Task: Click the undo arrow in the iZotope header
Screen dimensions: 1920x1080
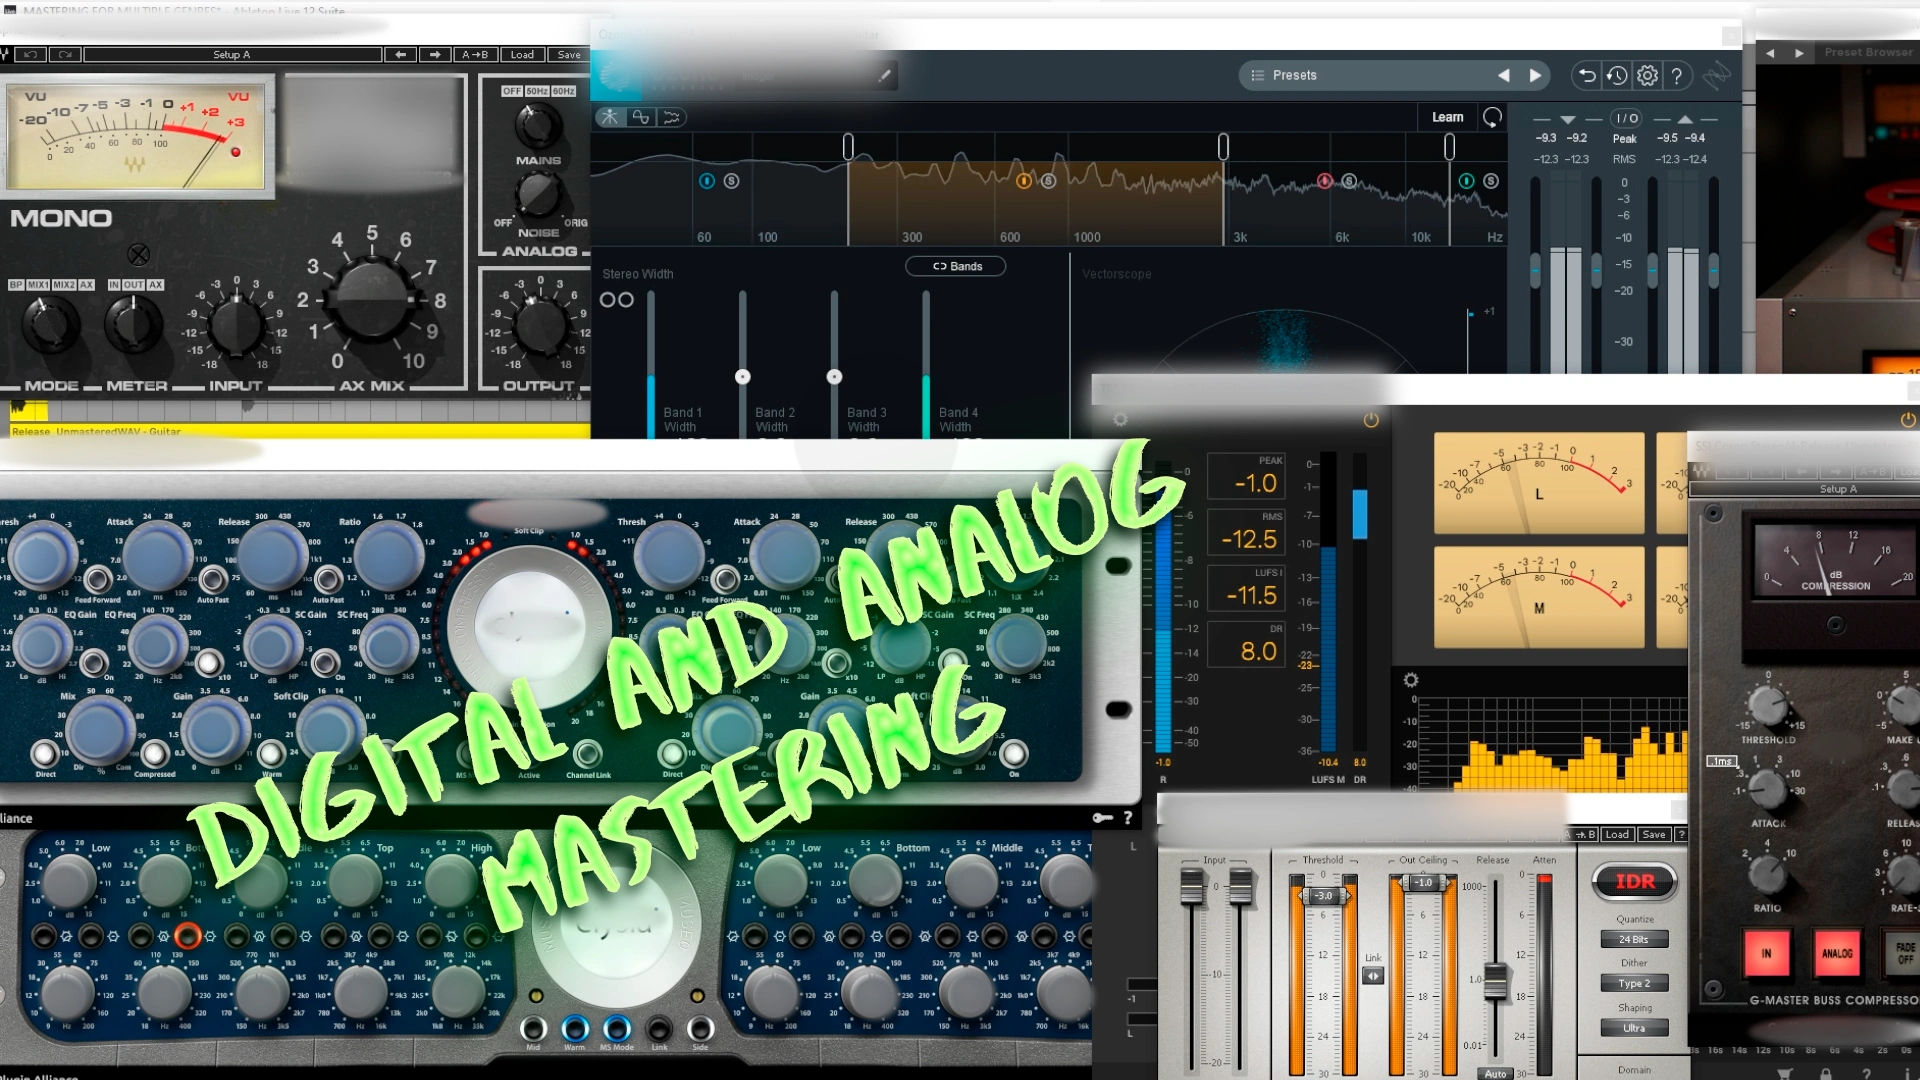Action: pyautogui.click(x=1587, y=75)
